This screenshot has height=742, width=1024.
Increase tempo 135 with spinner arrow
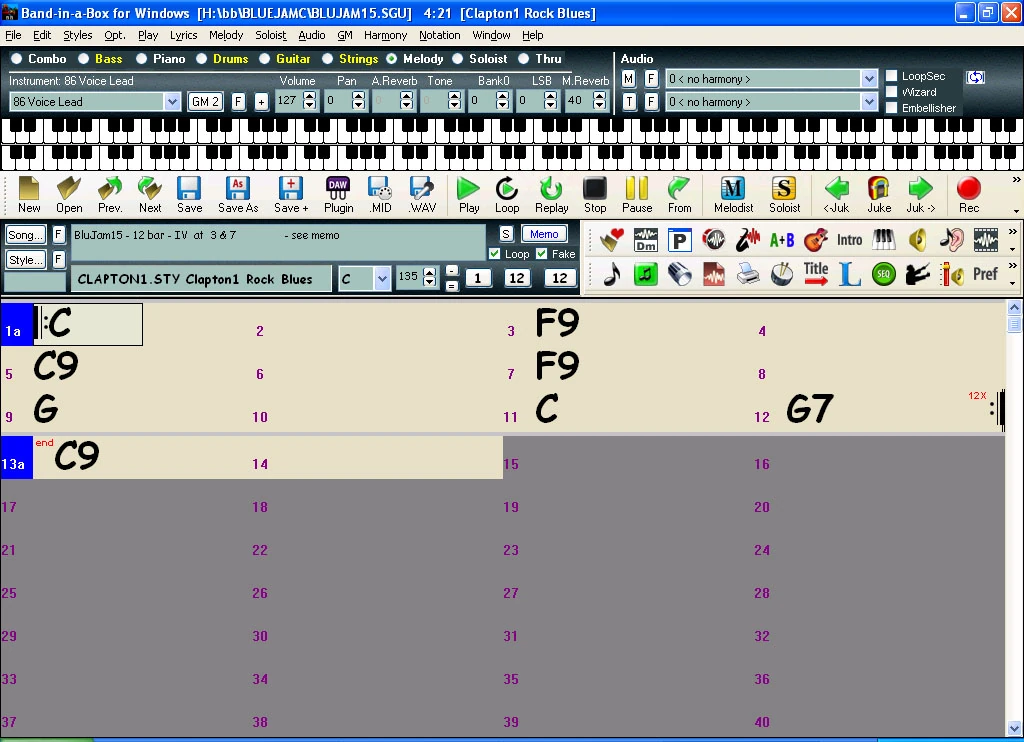pos(430,272)
